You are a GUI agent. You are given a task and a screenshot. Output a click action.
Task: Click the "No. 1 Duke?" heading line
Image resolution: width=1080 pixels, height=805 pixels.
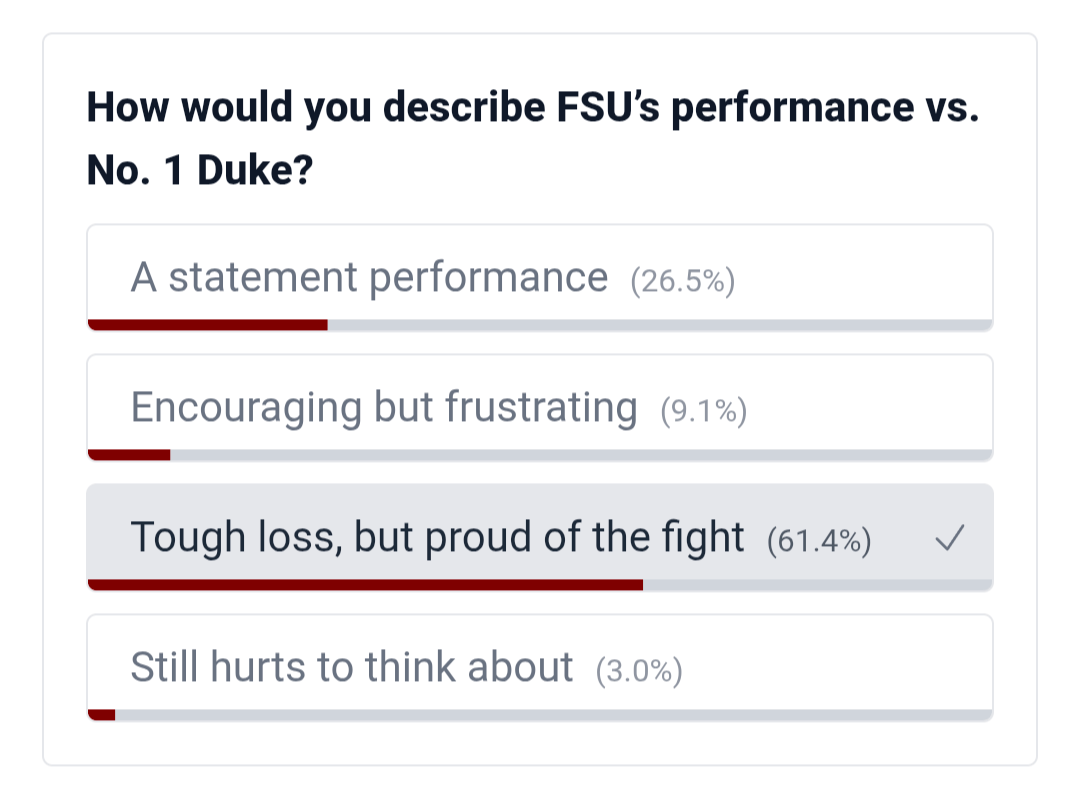coord(200,172)
